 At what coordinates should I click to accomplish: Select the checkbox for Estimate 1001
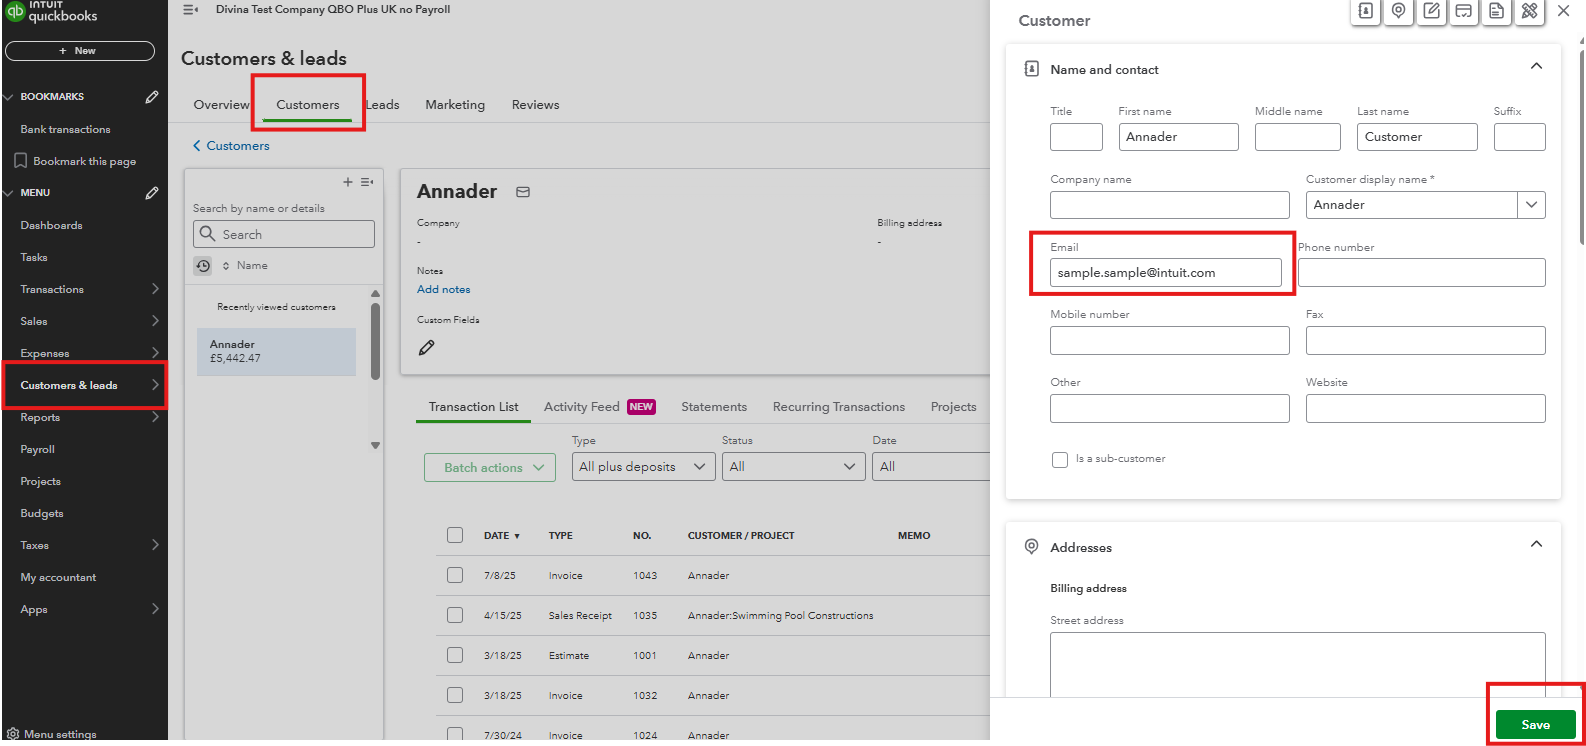[455, 655]
